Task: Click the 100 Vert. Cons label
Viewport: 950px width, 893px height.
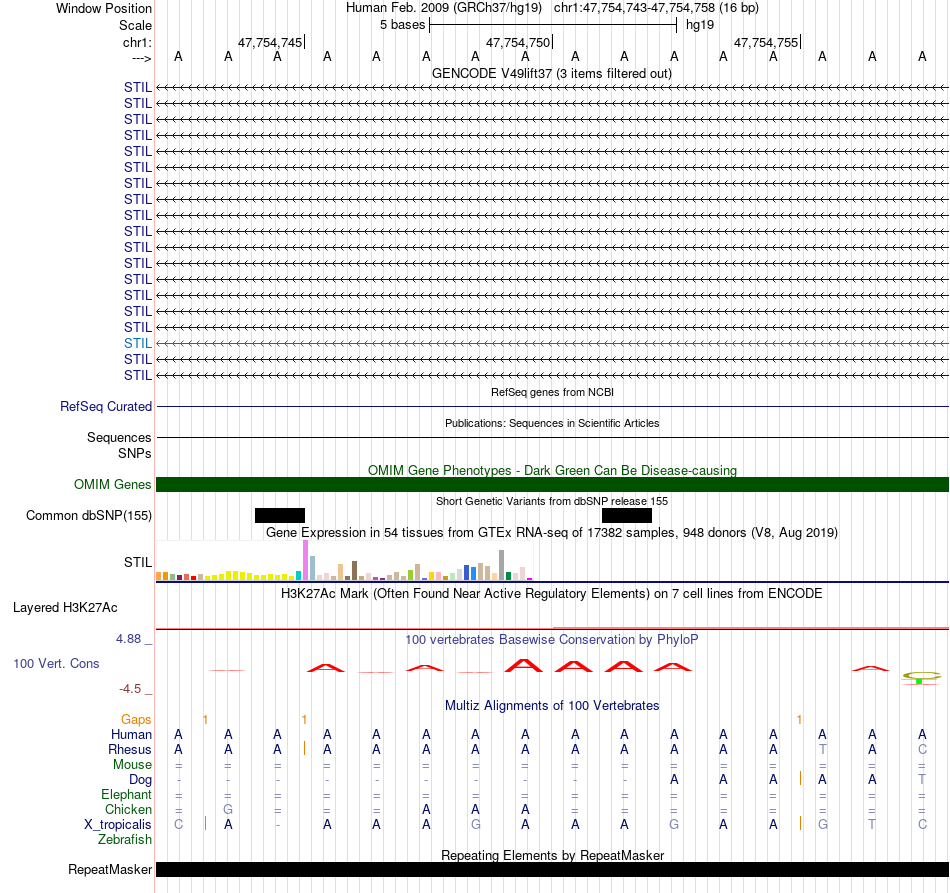Action: (x=56, y=663)
